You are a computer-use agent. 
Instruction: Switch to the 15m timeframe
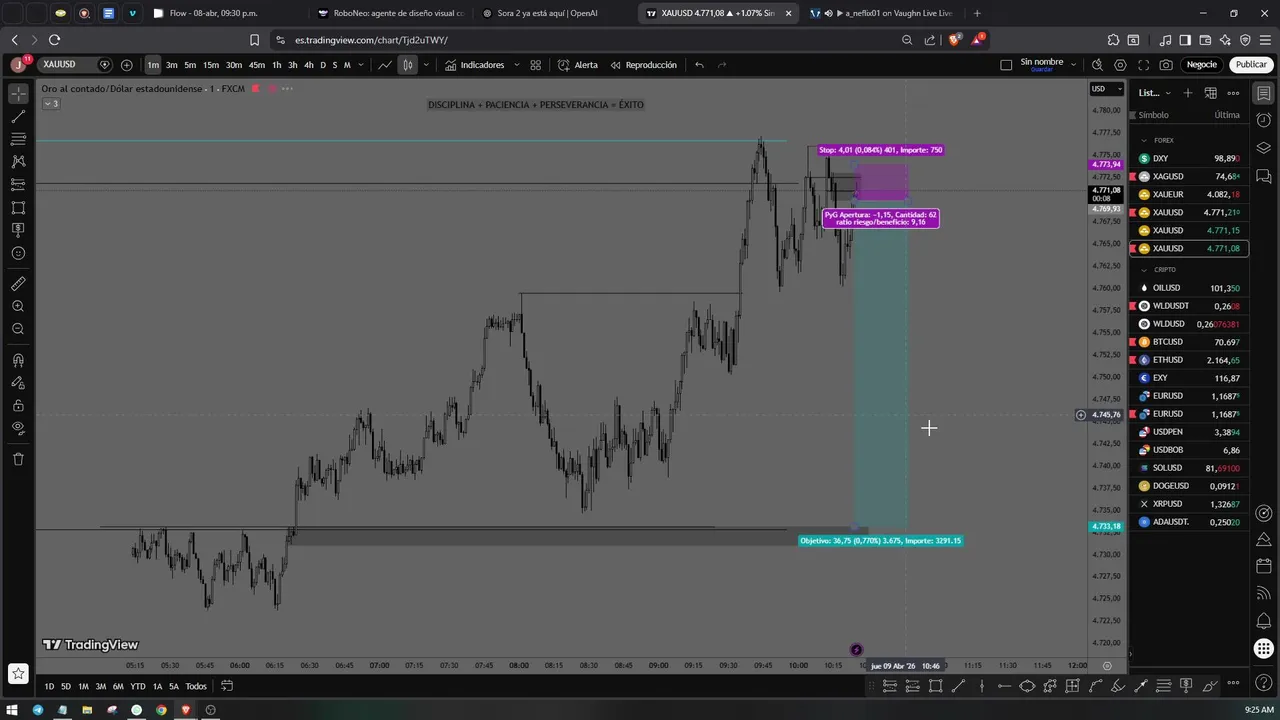pyautogui.click(x=211, y=65)
